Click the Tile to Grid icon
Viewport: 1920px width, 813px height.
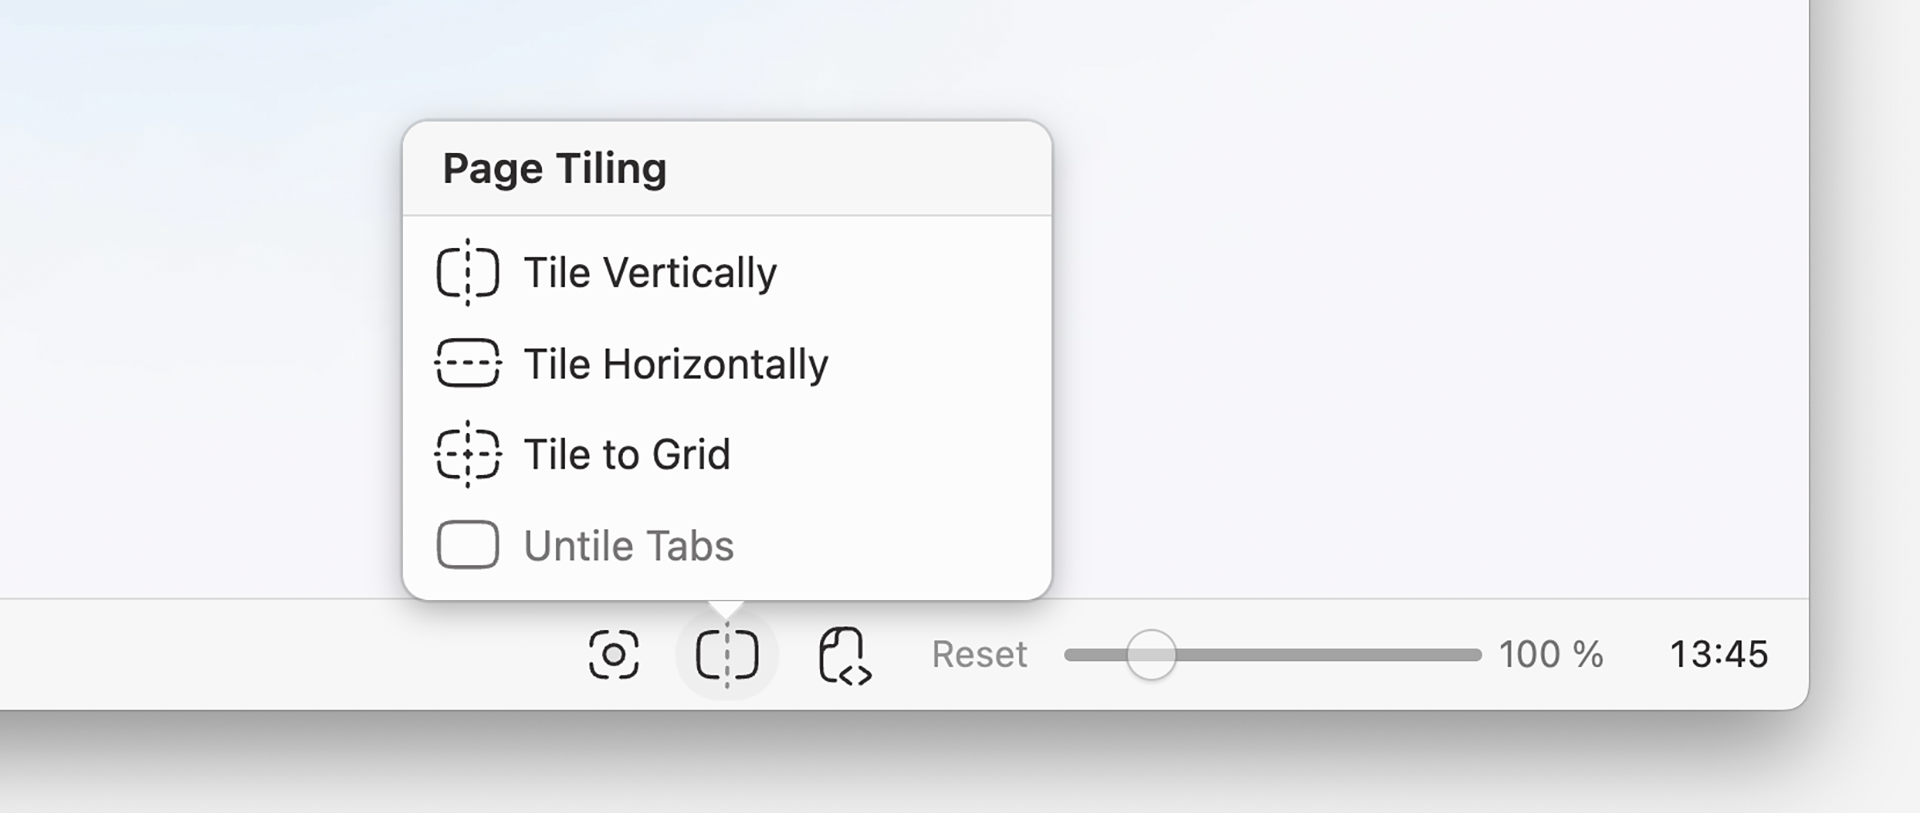(468, 454)
